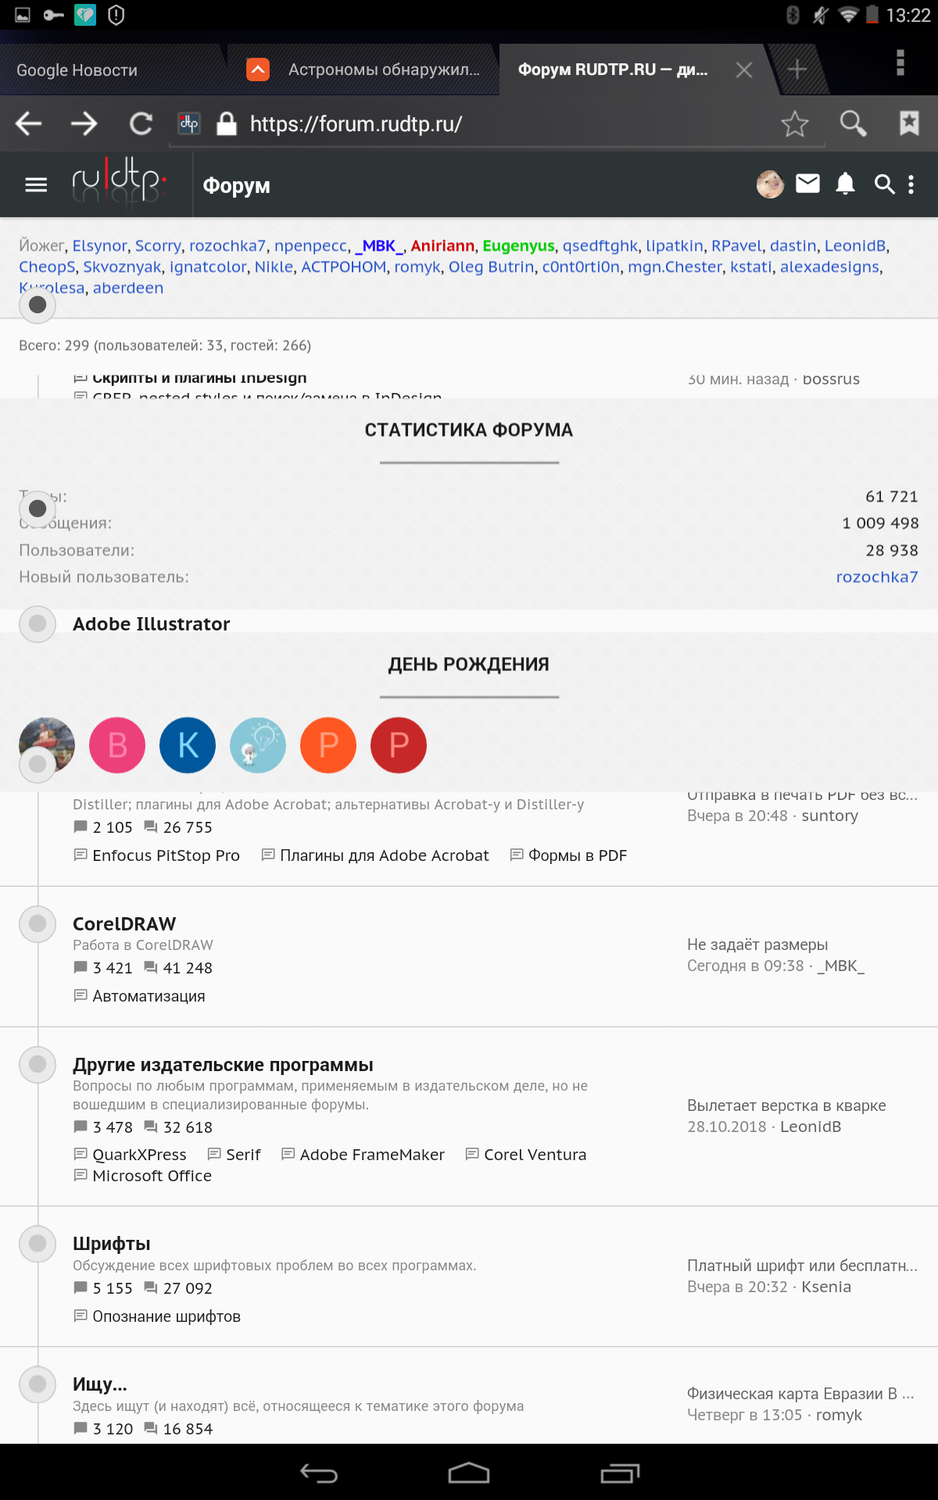Open new user rozochka7 profile
Viewport: 938px width, 1500px height.
point(877,577)
